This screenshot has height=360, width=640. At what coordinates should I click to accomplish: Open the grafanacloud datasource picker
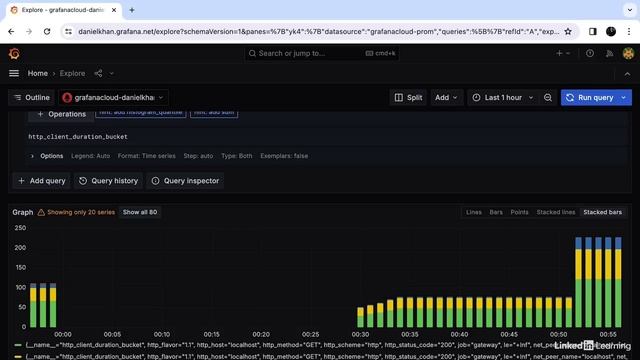click(x=113, y=98)
